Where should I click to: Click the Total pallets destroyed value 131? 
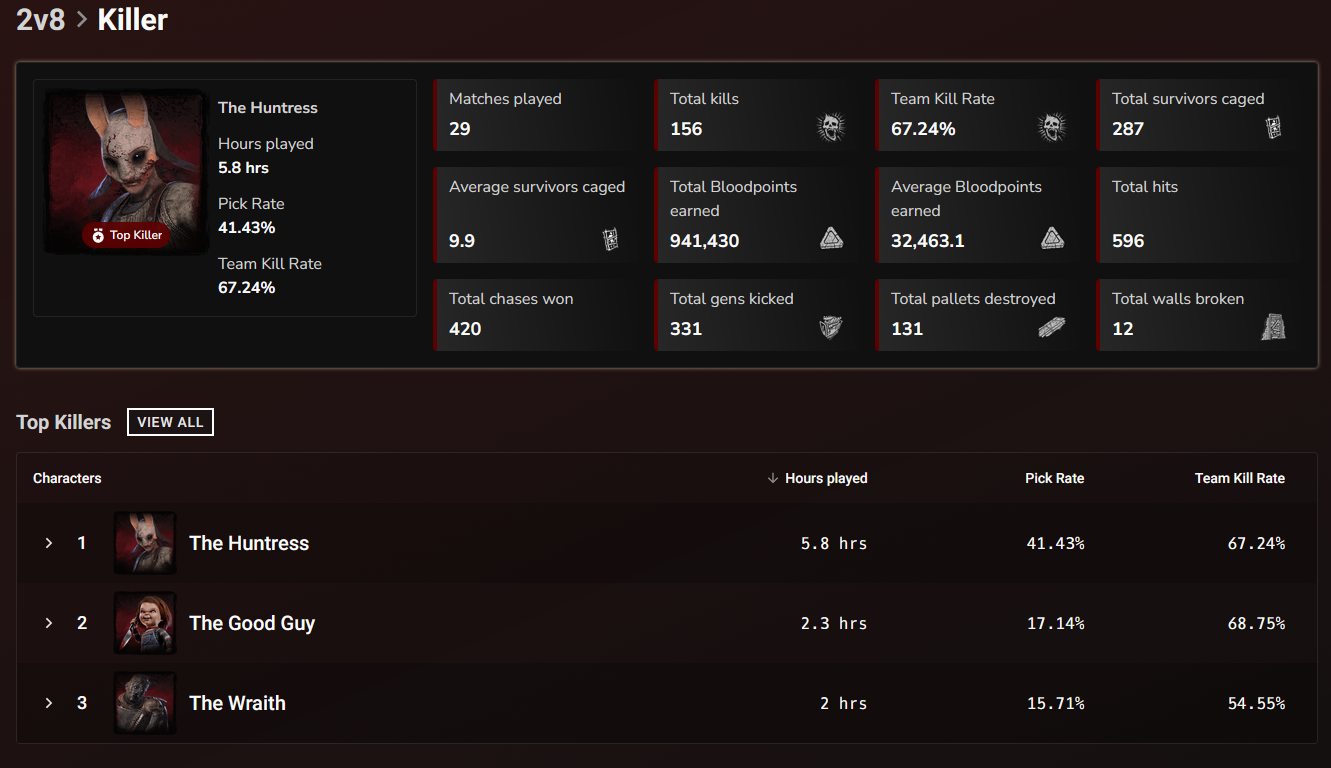pos(907,329)
